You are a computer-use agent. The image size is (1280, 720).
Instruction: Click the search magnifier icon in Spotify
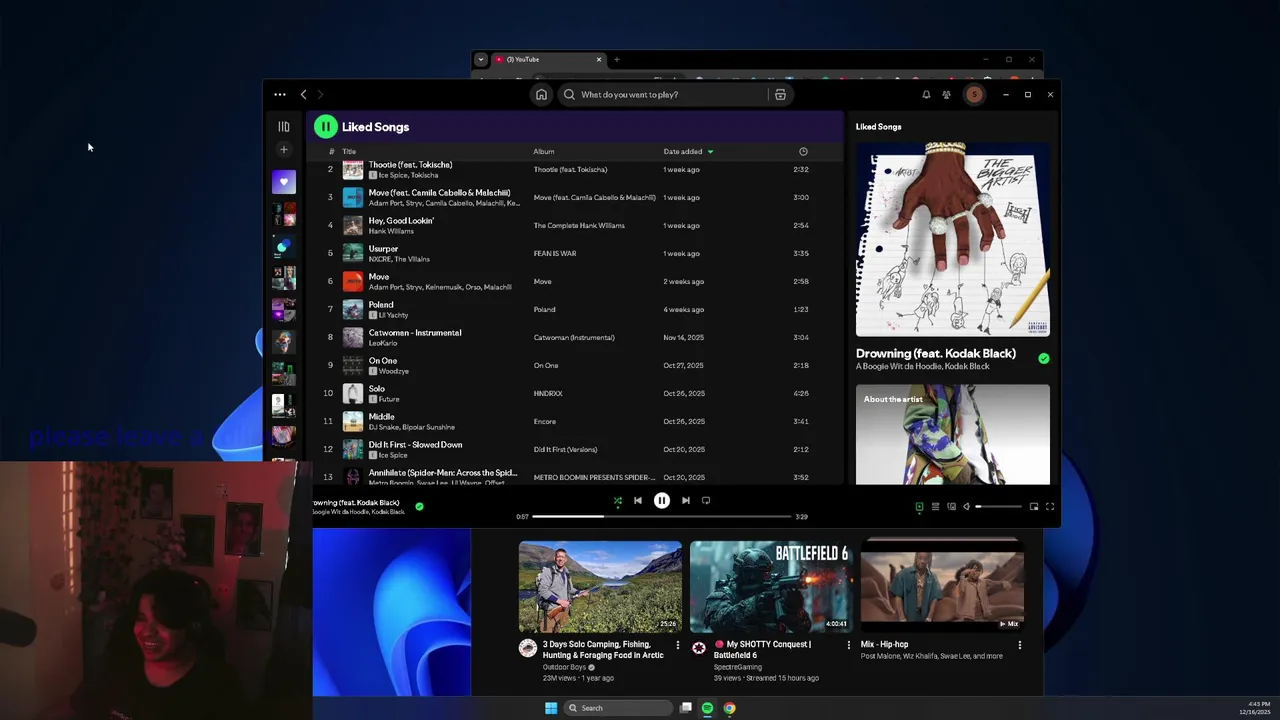[x=570, y=95]
